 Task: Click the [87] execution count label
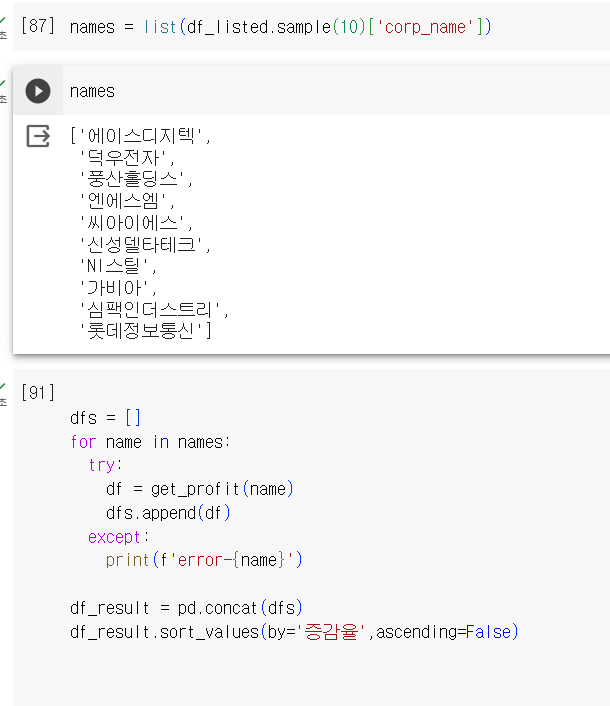38,26
